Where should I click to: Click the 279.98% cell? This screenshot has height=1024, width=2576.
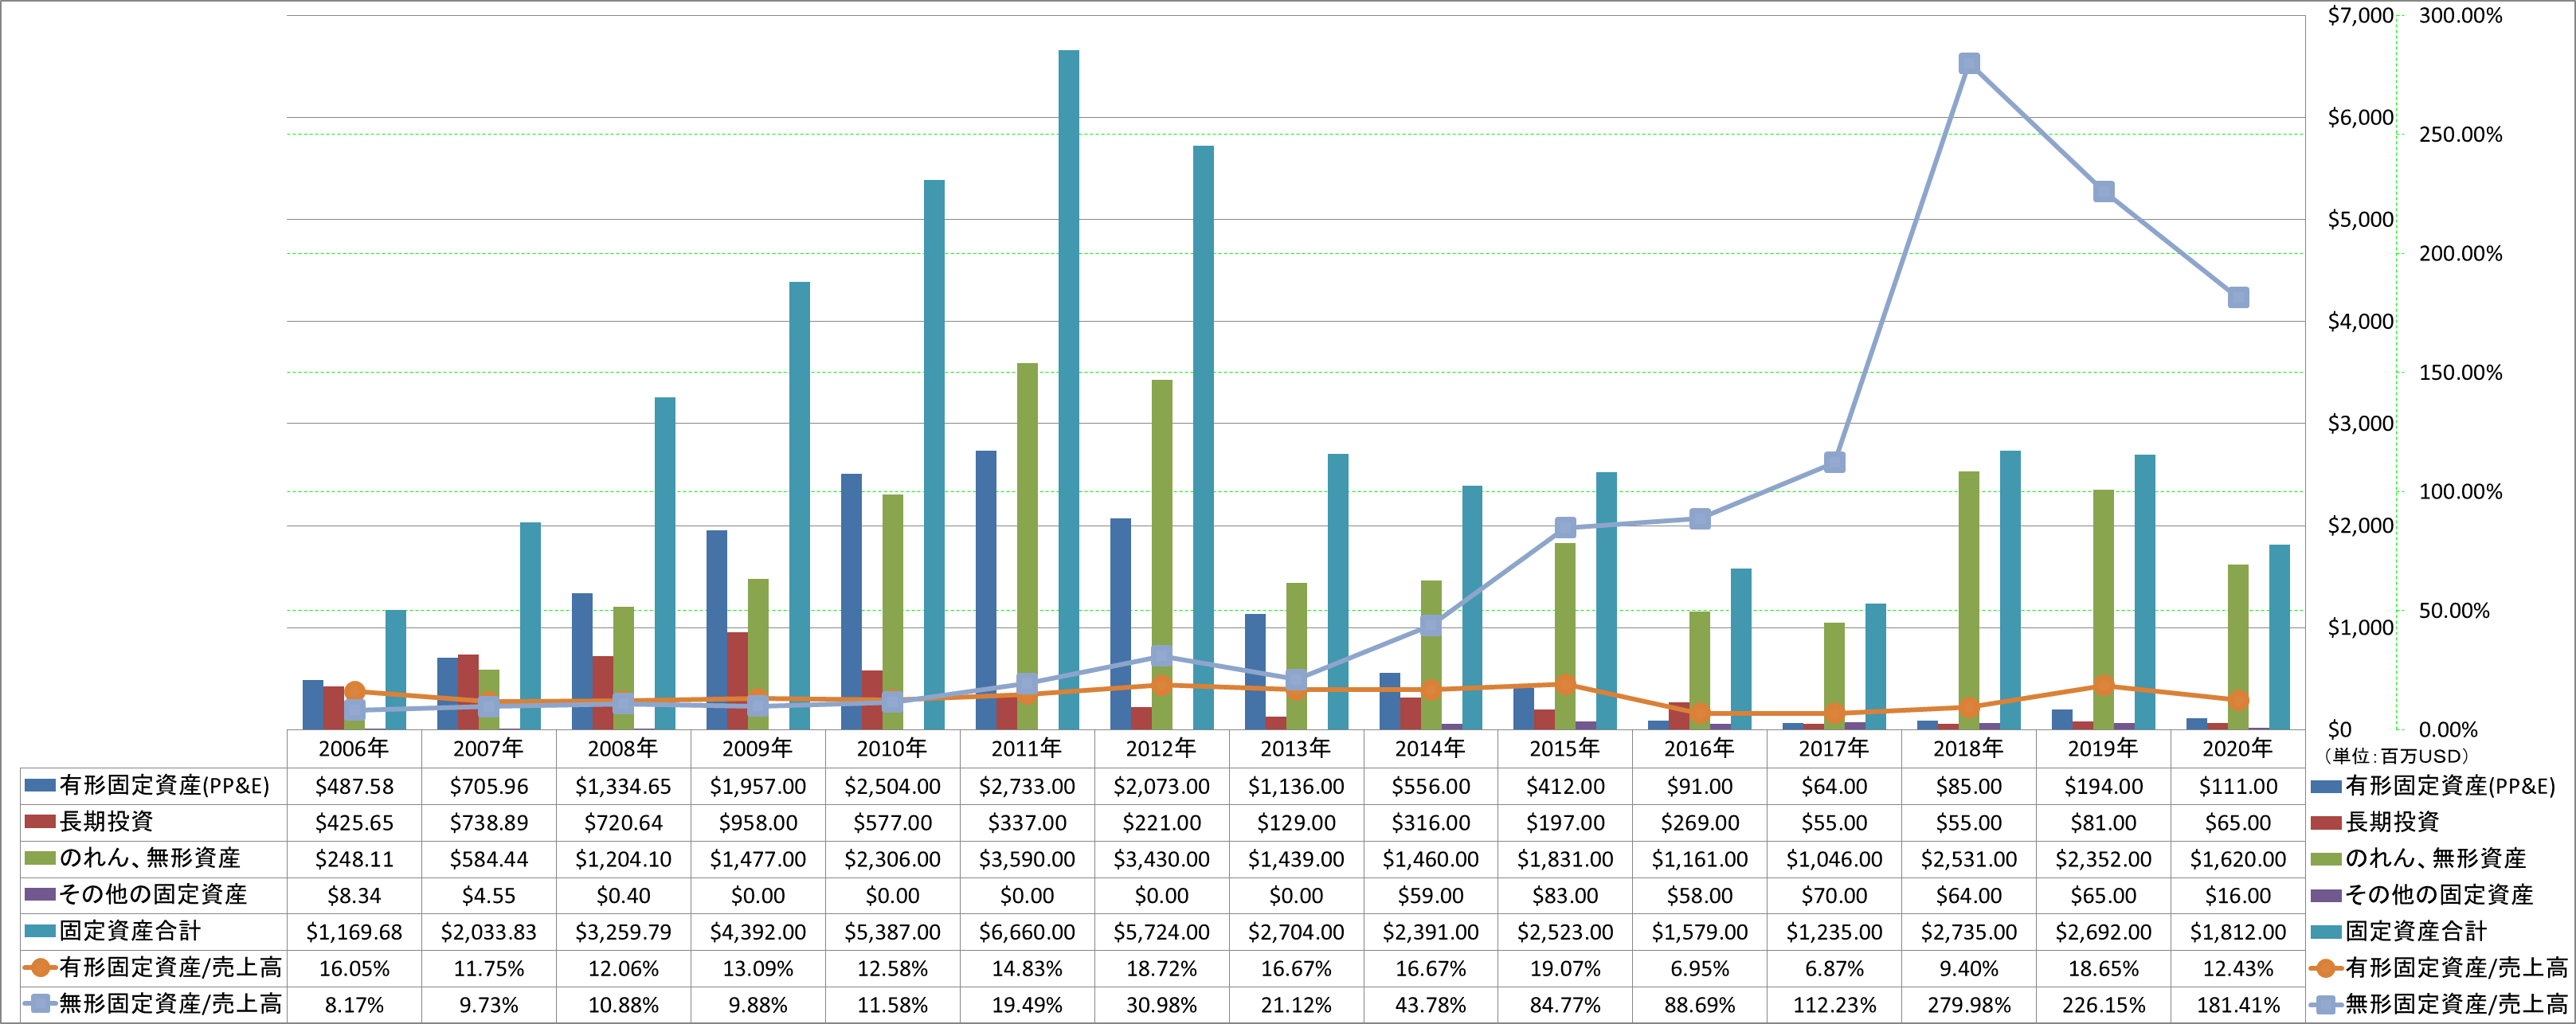click(x=1969, y=1005)
